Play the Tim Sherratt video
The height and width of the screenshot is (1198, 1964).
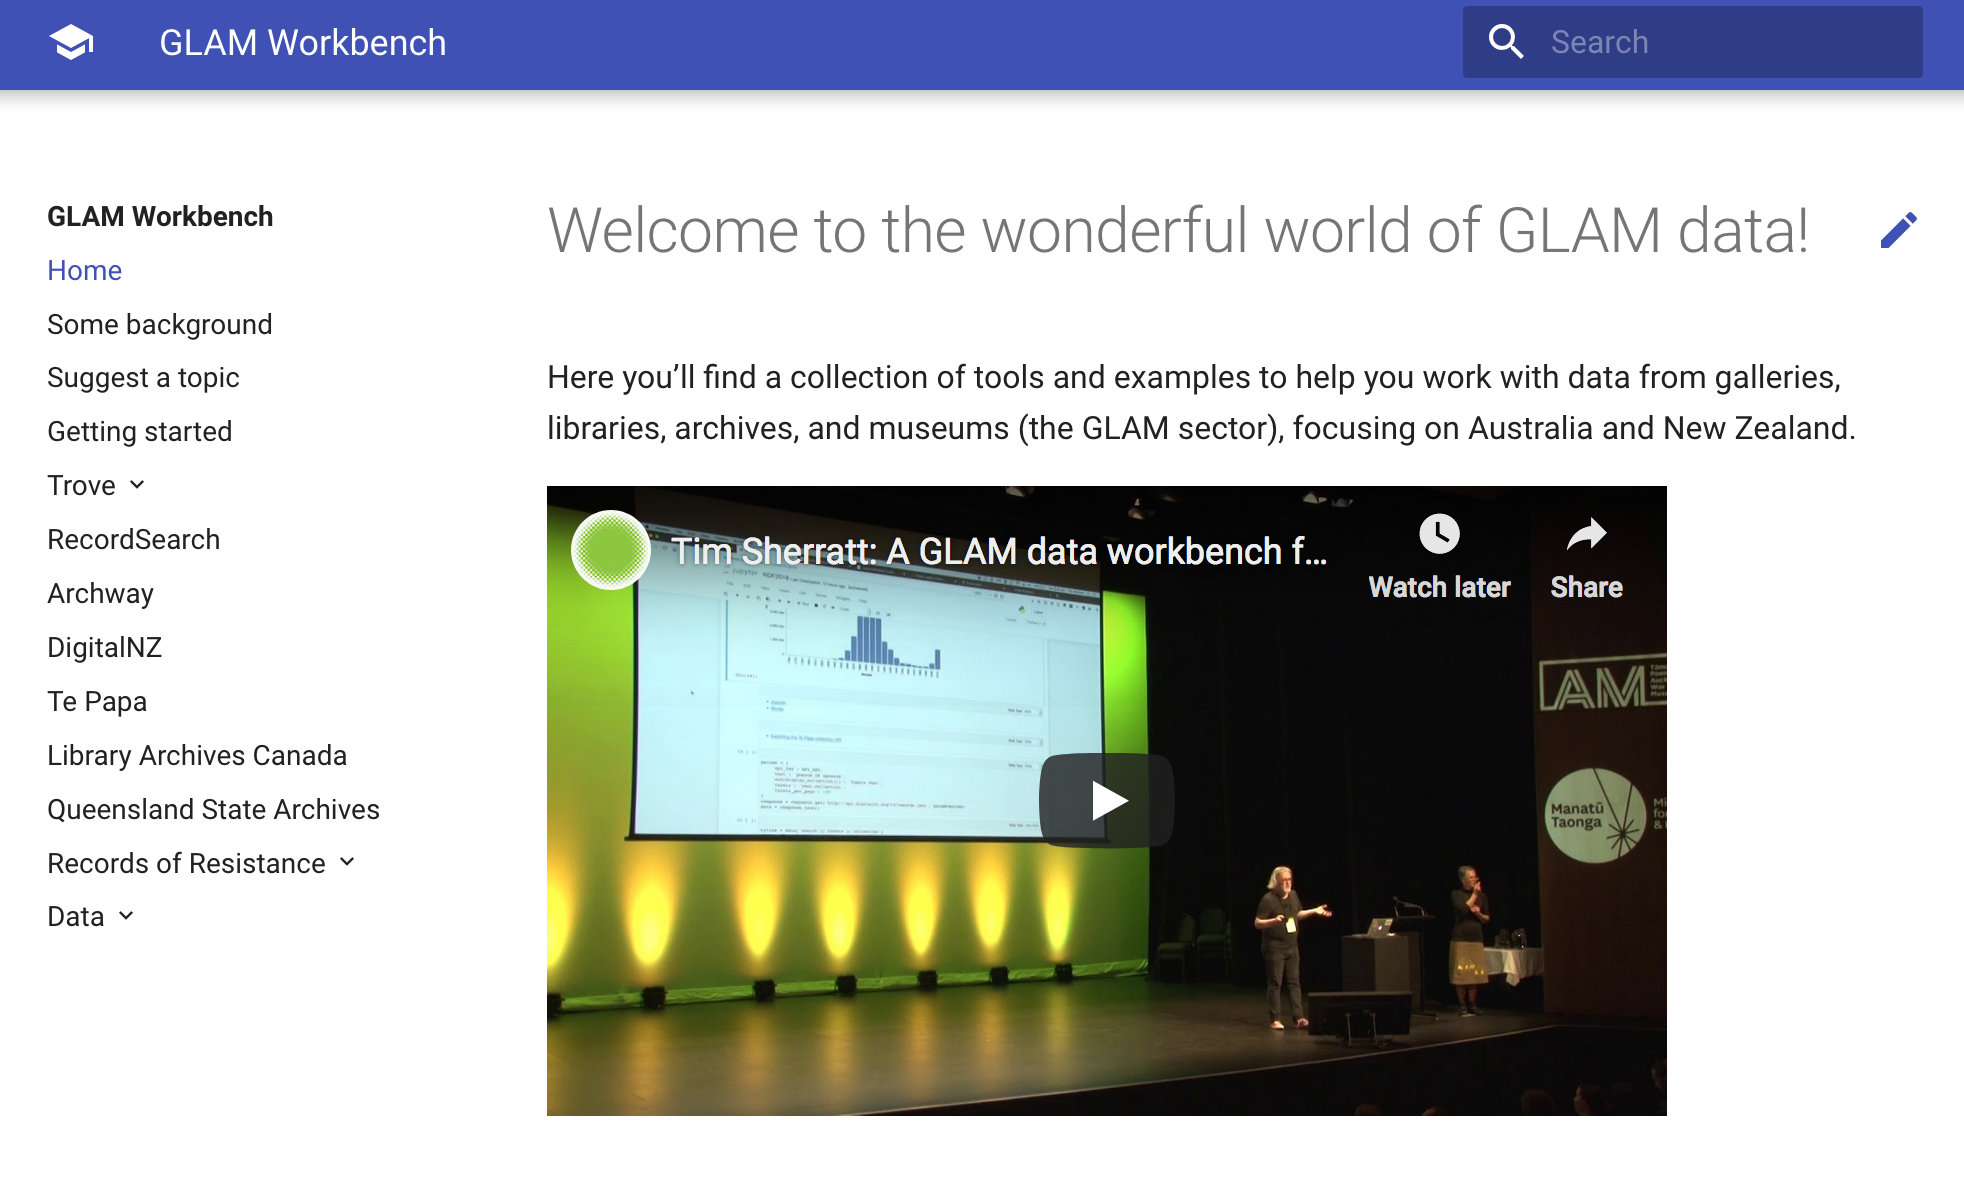click(1106, 800)
